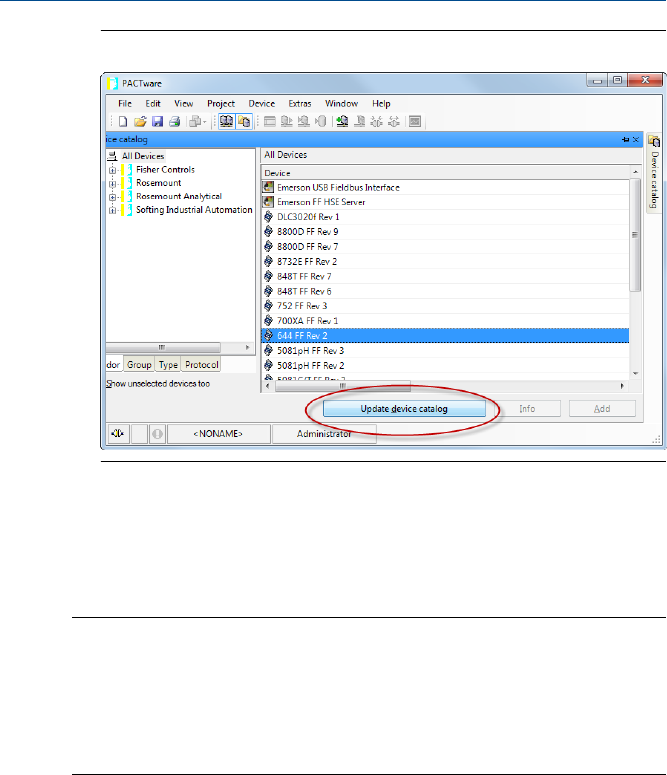The height and width of the screenshot is (775, 667).
Task: Select Emerson USB Fieldbus Interface row
Action: pos(445,188)
